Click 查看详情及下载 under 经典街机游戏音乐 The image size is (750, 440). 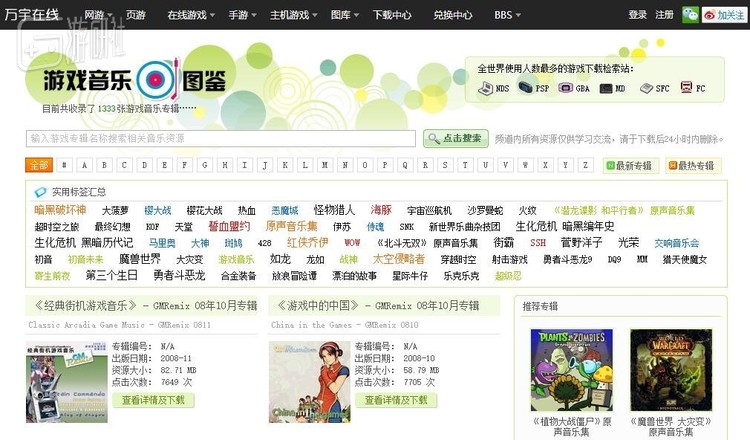(x=153, y=400)
